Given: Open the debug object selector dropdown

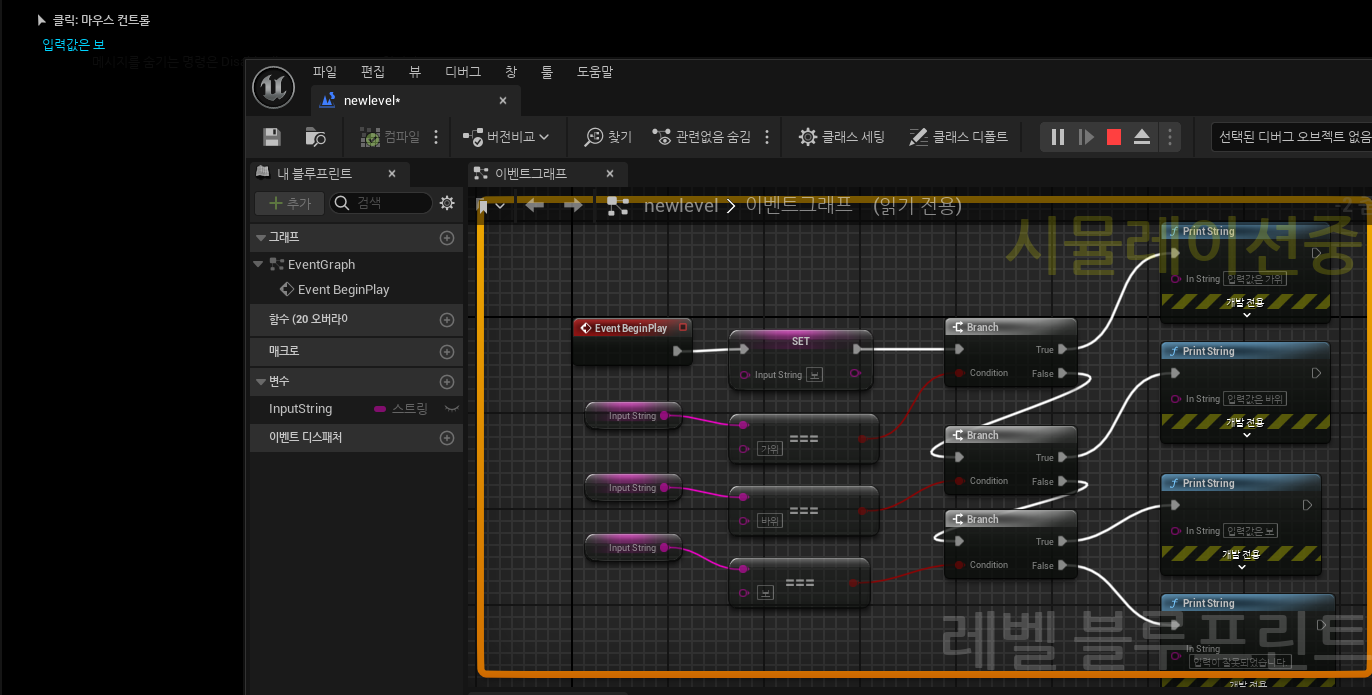Looking at the screenshot, I should coord(1290,137).
